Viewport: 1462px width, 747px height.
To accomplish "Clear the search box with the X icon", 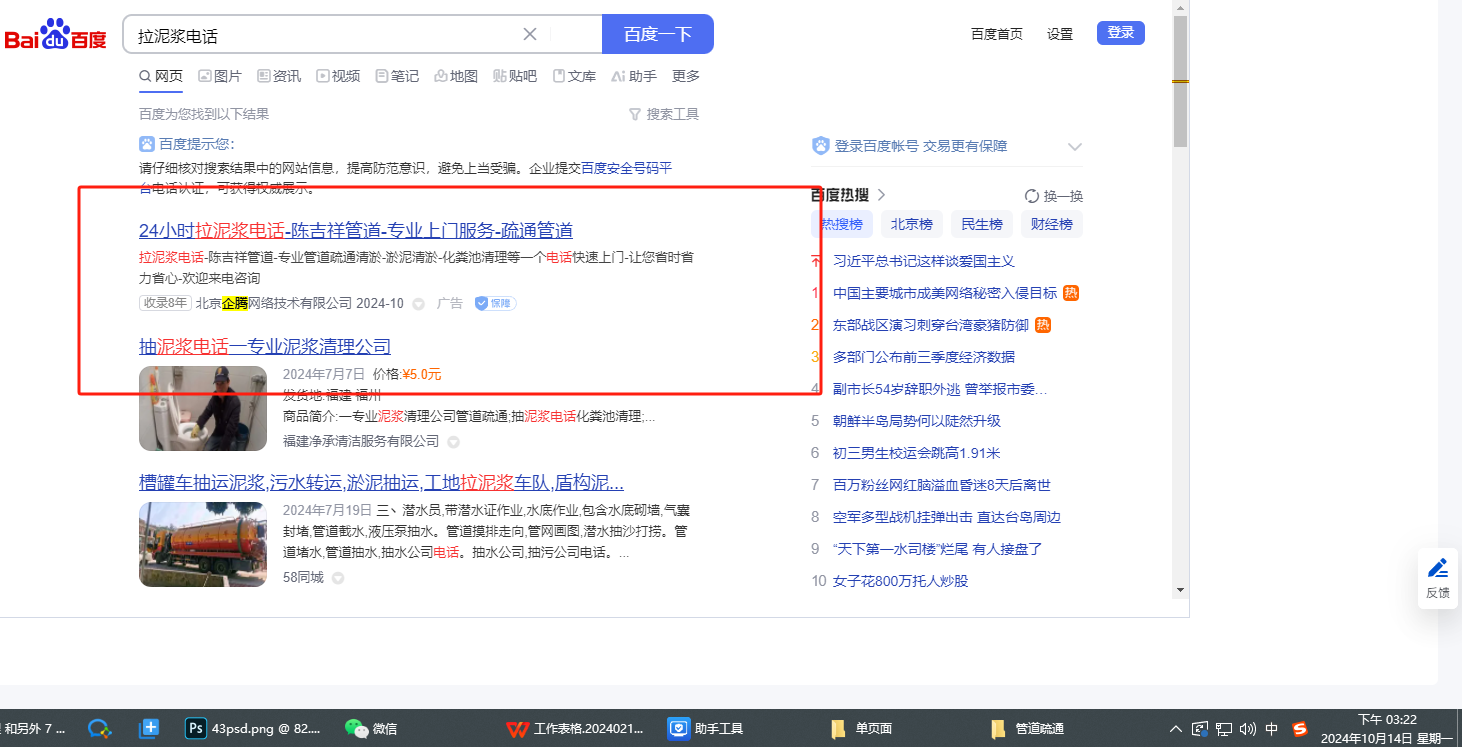I will (x=530, y=35).
